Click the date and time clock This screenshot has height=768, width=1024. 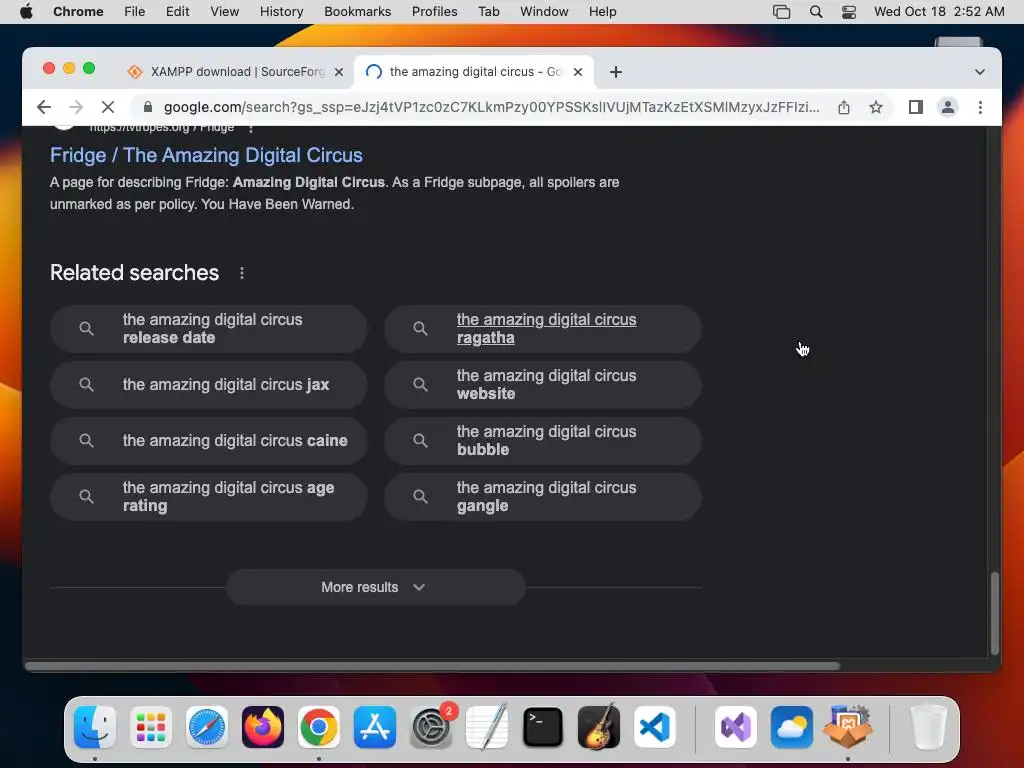tap(939, 12)
